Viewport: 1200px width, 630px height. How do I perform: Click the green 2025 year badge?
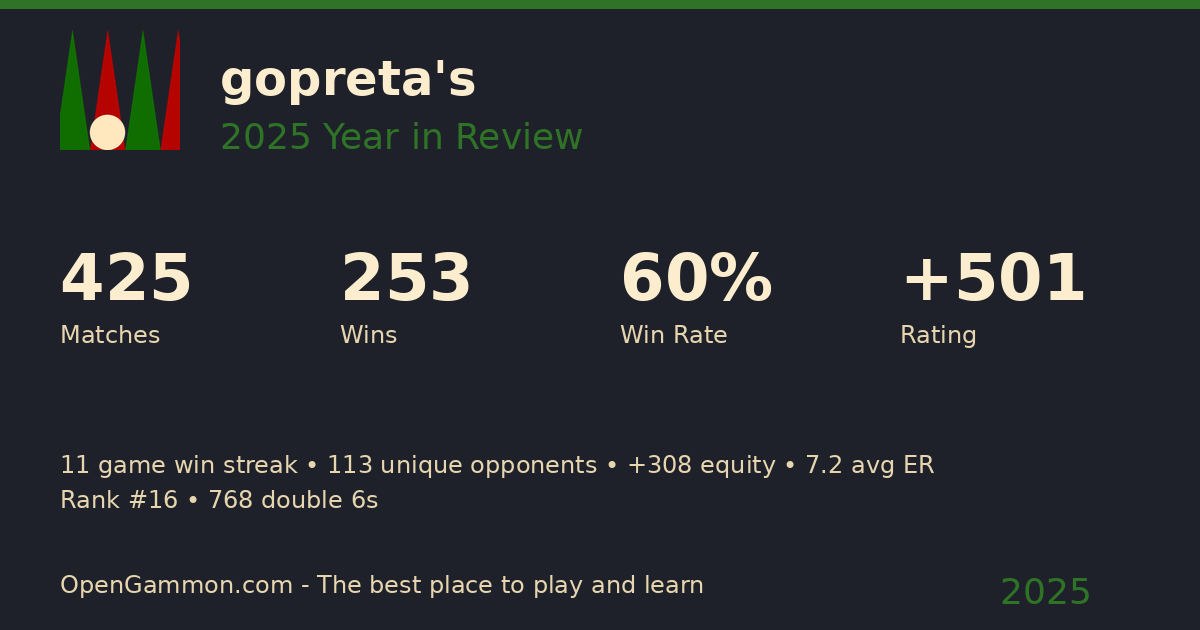pos(1045,593)
